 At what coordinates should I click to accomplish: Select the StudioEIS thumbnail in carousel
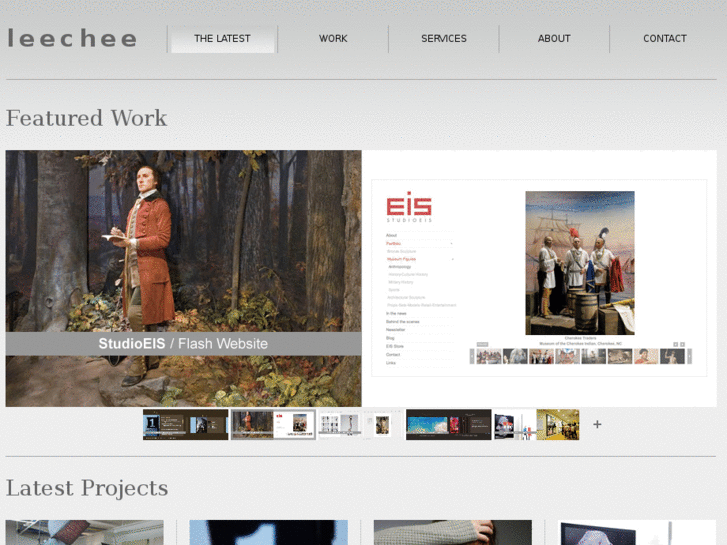pos(273,424)
